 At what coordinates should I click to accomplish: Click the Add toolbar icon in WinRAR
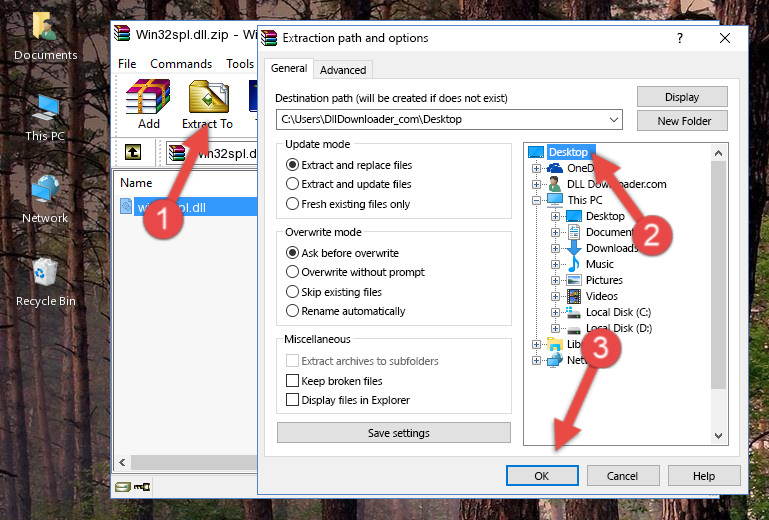point(148,104)
